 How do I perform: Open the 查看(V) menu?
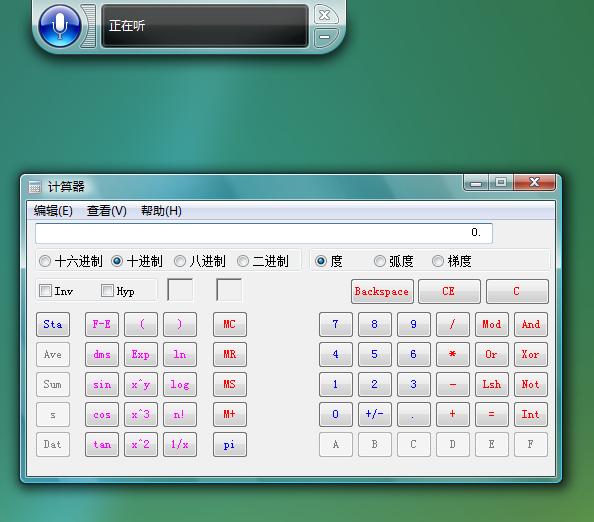(x=107, y=211)
